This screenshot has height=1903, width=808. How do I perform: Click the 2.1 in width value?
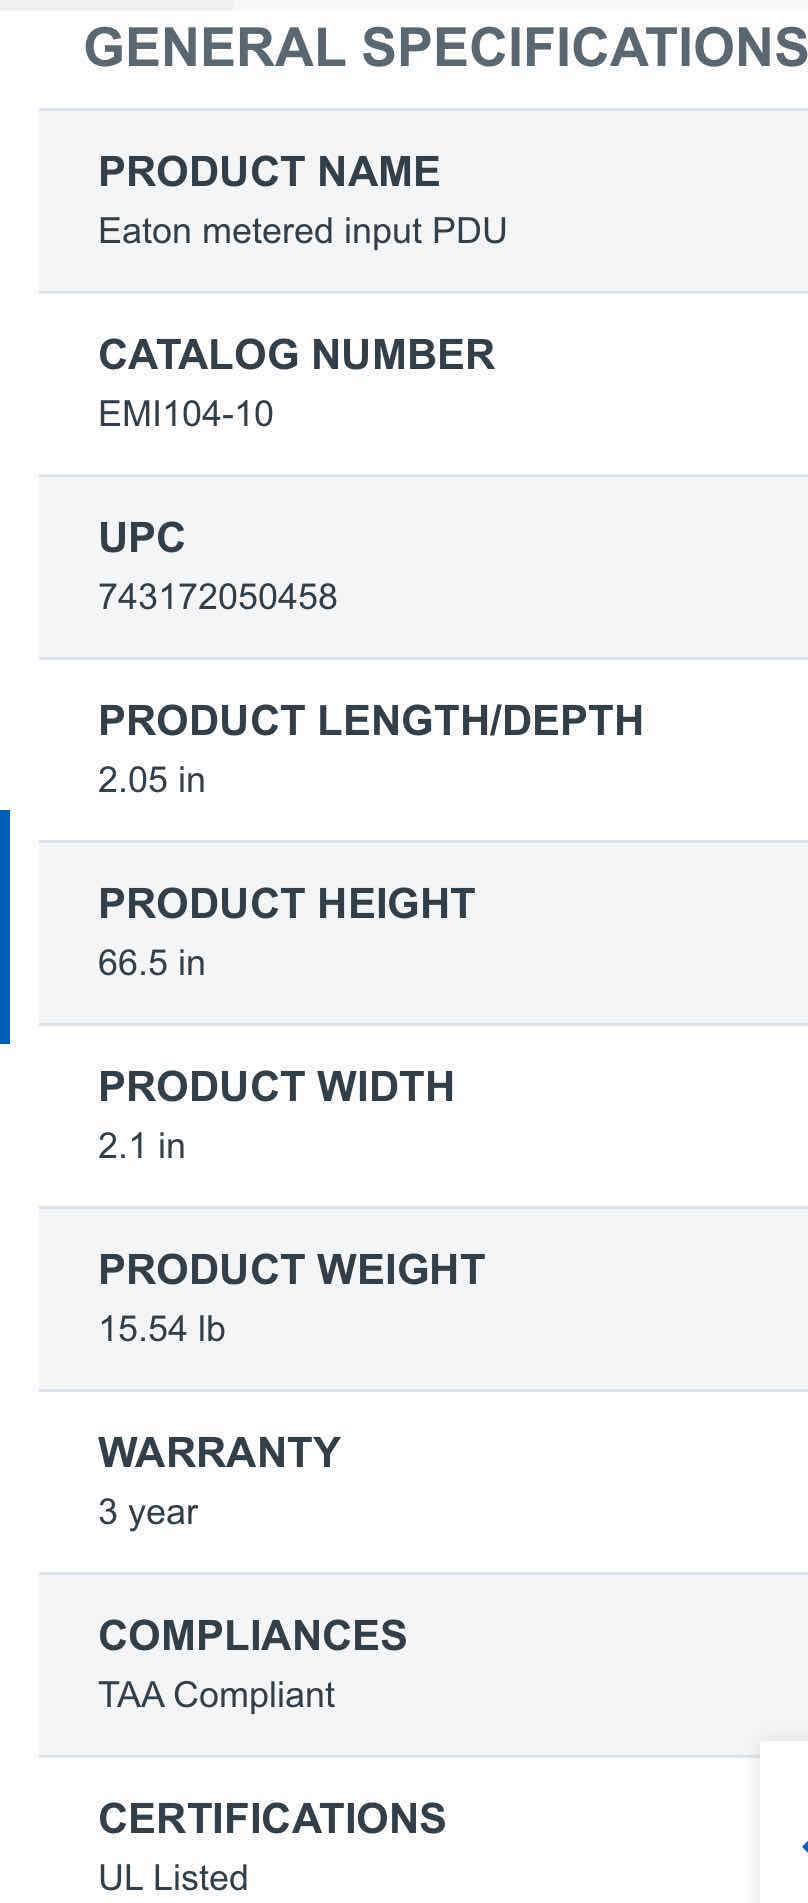tap(141, 1146)
